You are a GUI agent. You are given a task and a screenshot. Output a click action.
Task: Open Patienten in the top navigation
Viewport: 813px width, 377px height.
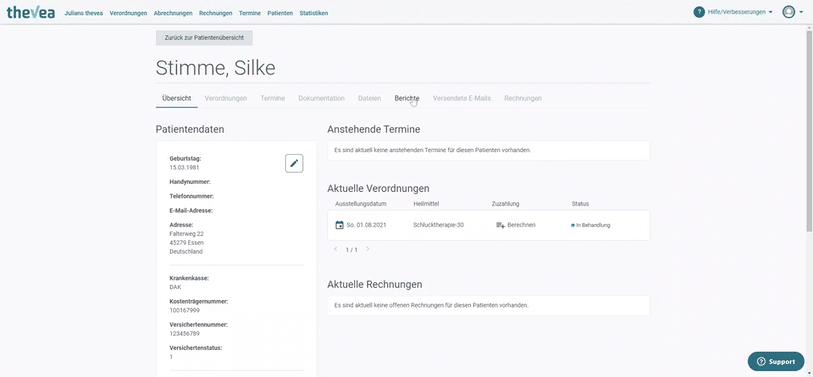(280, 13)
